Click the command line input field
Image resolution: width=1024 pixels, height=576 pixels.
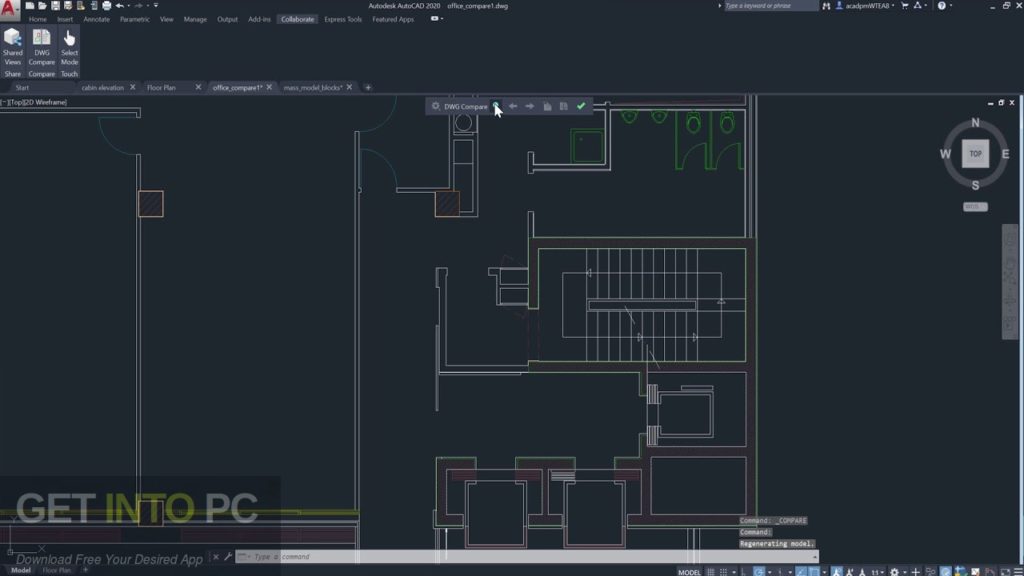(x=526, y=556)
